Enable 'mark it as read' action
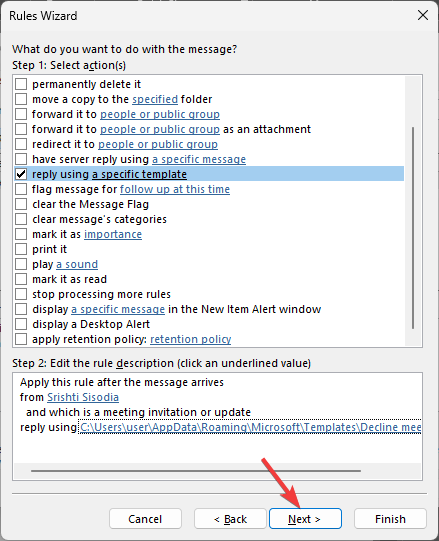Viewport: 439px width, 541px height. coord(21,279)
